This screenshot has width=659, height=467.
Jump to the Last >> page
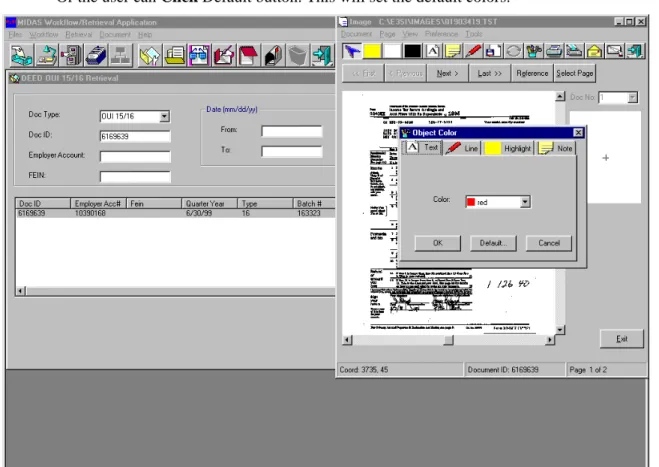(490, 73)
